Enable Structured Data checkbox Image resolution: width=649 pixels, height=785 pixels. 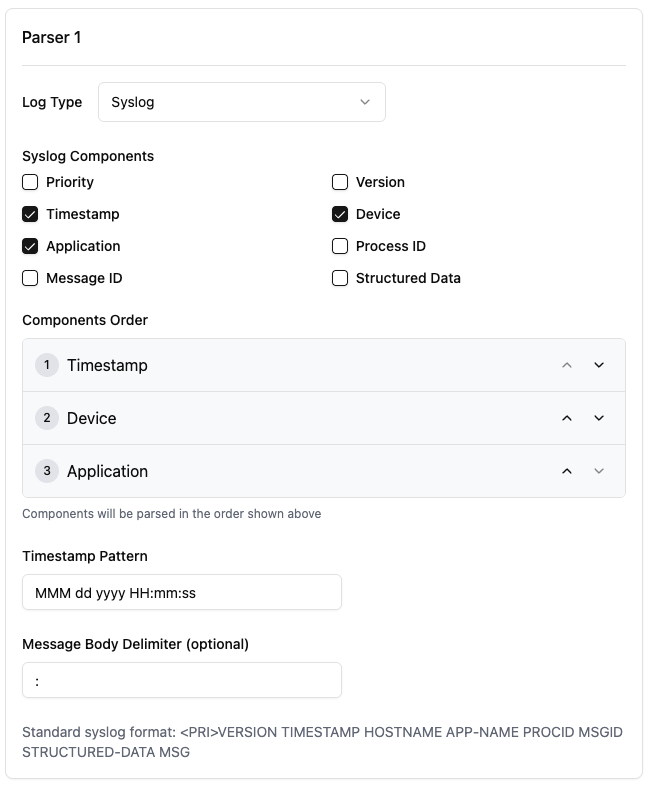[340, 278]
